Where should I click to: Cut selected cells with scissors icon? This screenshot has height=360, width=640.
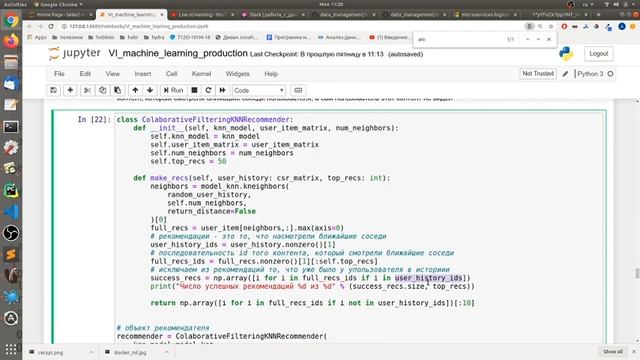(x=87, y=90)
